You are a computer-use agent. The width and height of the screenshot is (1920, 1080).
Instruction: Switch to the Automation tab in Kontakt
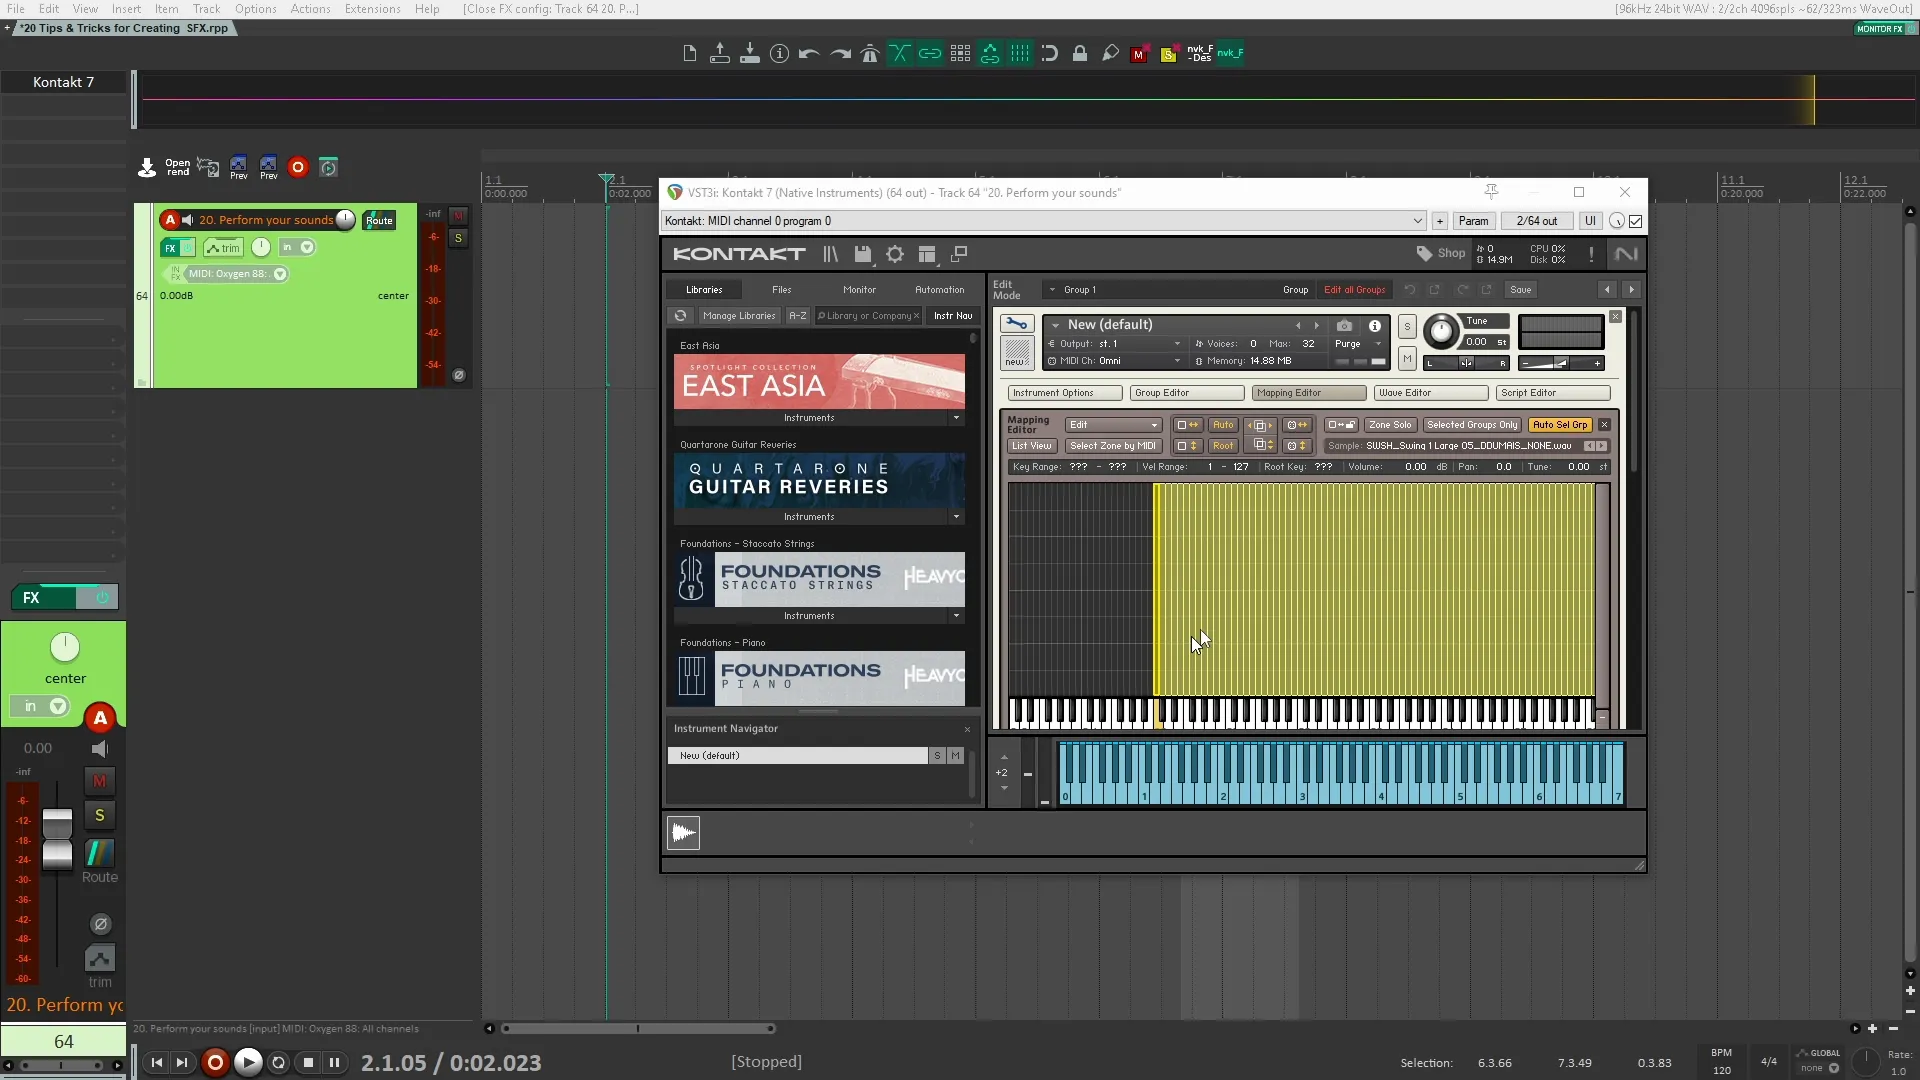[x=940, y=290]
